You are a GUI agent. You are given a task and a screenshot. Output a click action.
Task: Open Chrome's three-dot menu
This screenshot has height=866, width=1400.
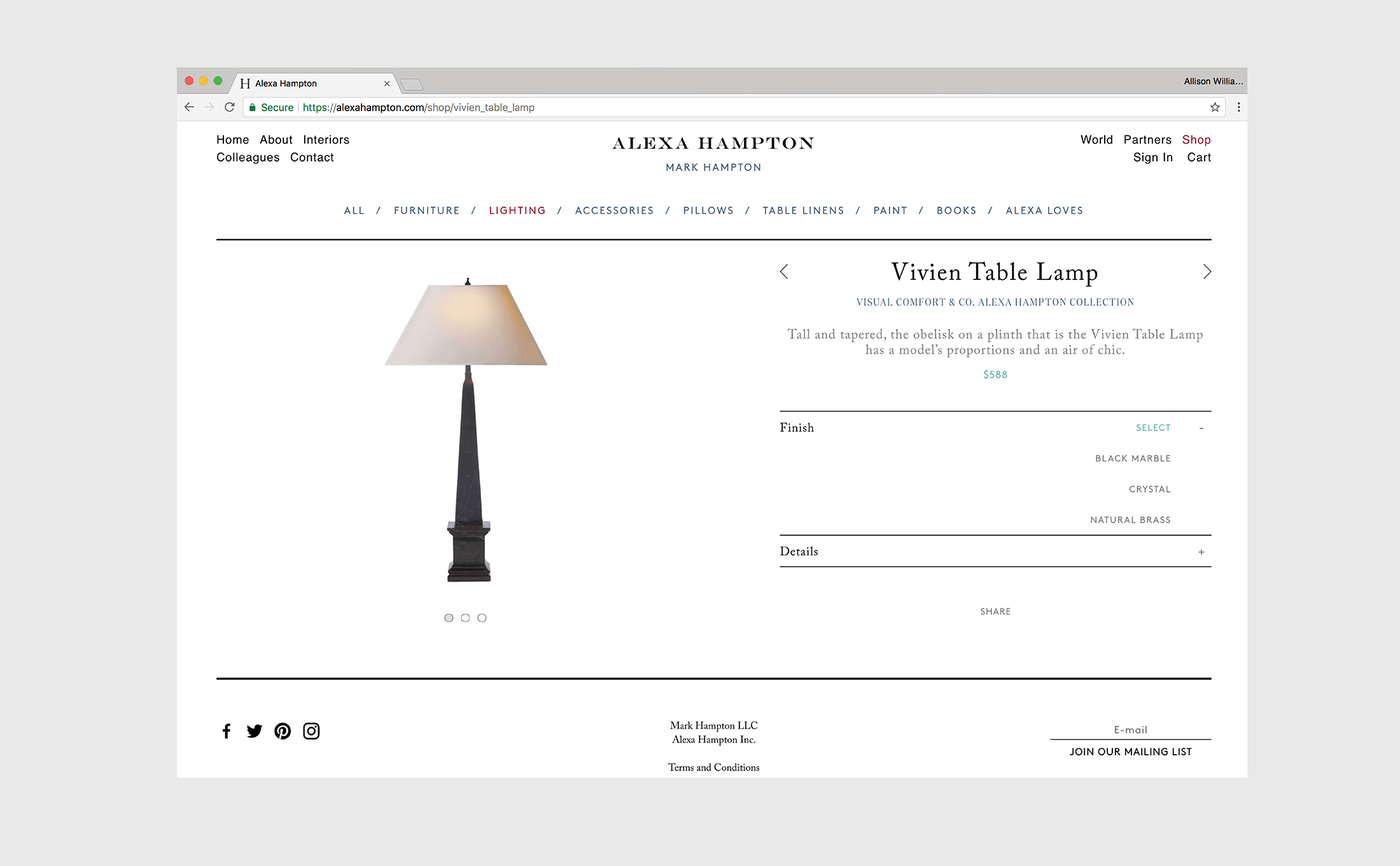point(1238,107)
